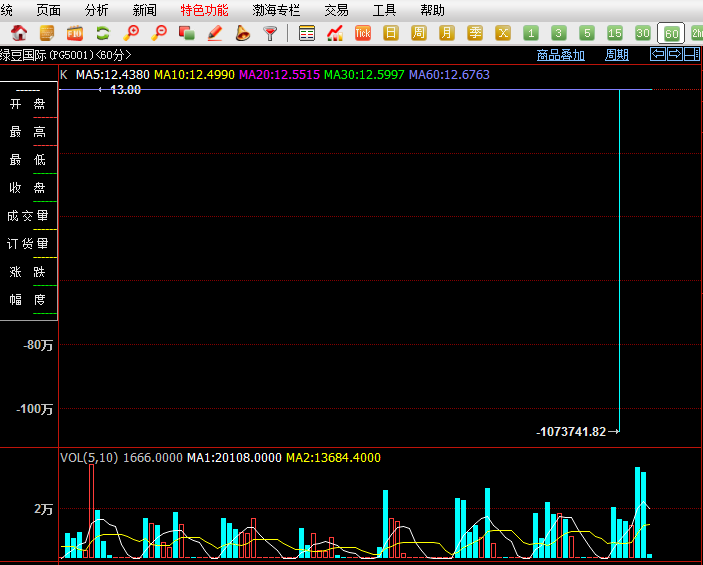Screen dimensions: 703x565
Task: Click the 商品叠加 link
Action: click(560, 55)
